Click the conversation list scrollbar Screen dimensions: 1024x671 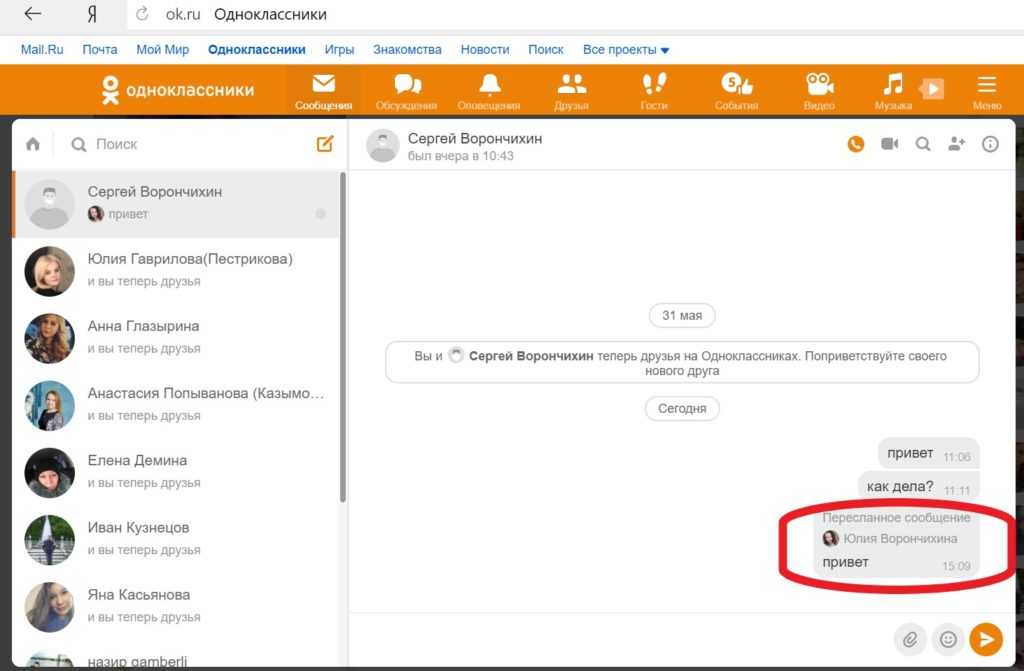click(x=342, y=337)
